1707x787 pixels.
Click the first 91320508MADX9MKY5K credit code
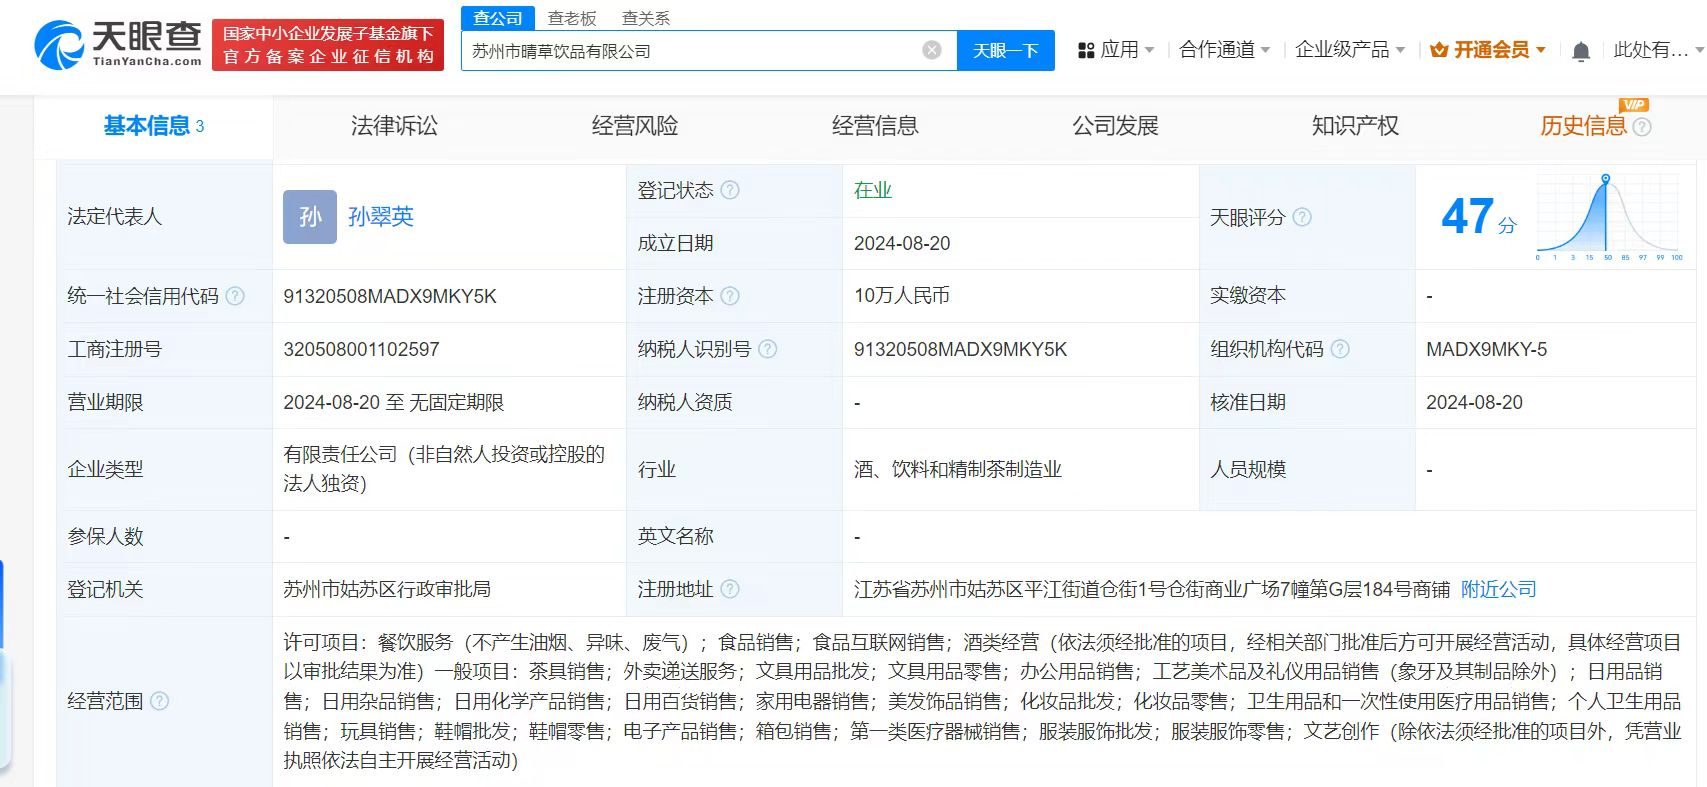(390, 296)
